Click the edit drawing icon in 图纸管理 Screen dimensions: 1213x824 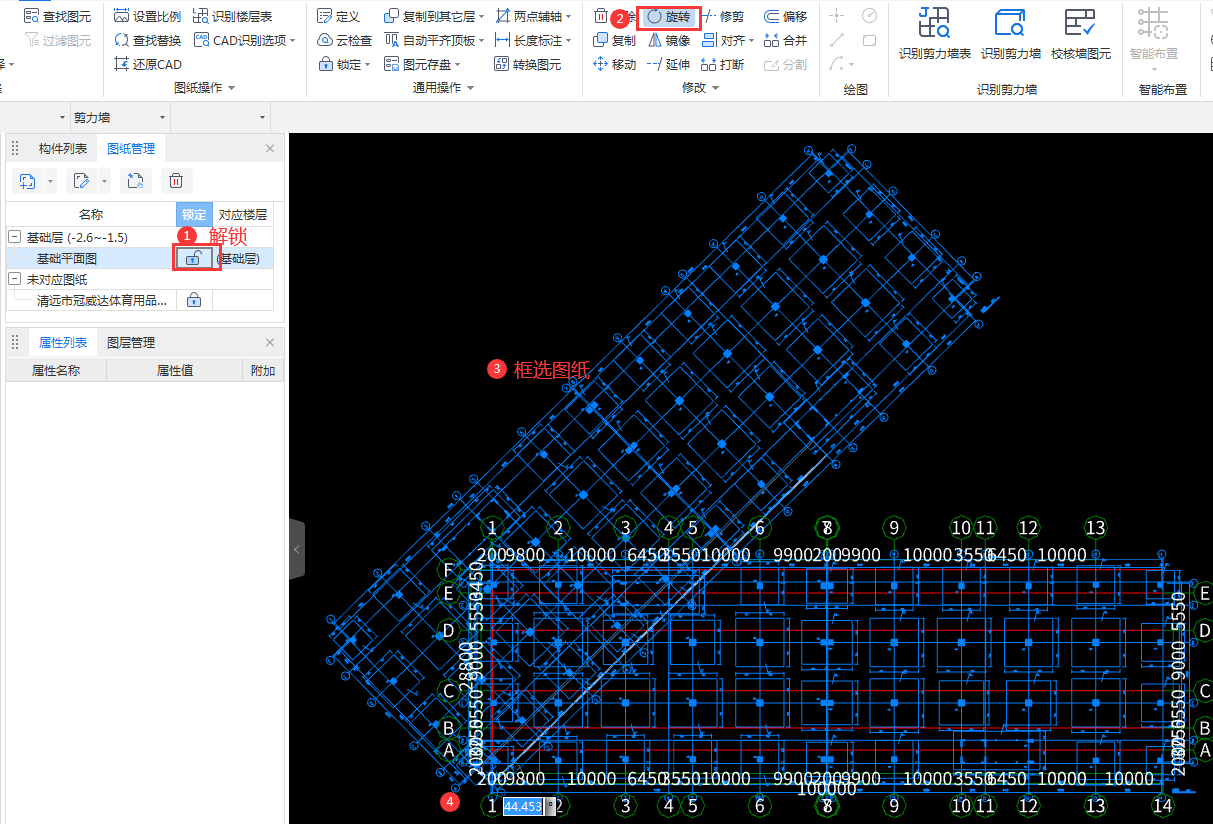pos(82,181)
